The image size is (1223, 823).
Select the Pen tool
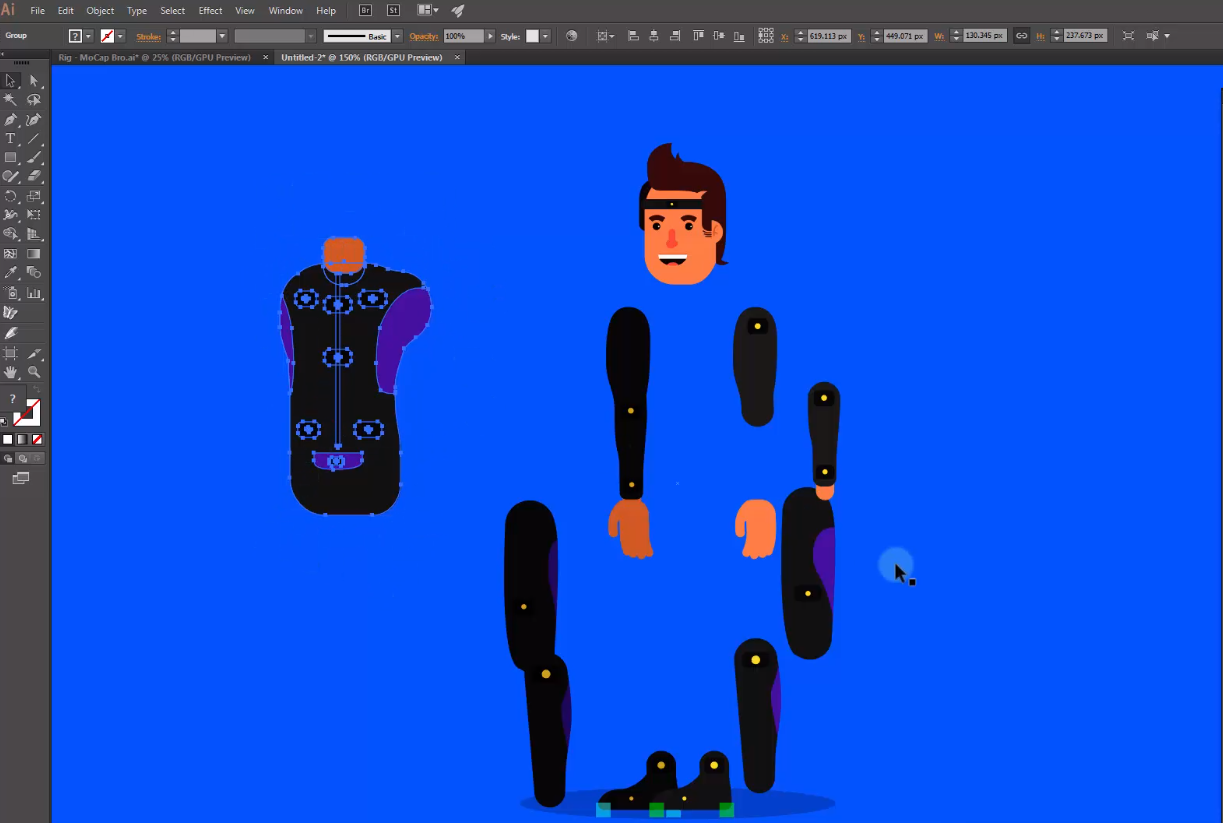11,119
